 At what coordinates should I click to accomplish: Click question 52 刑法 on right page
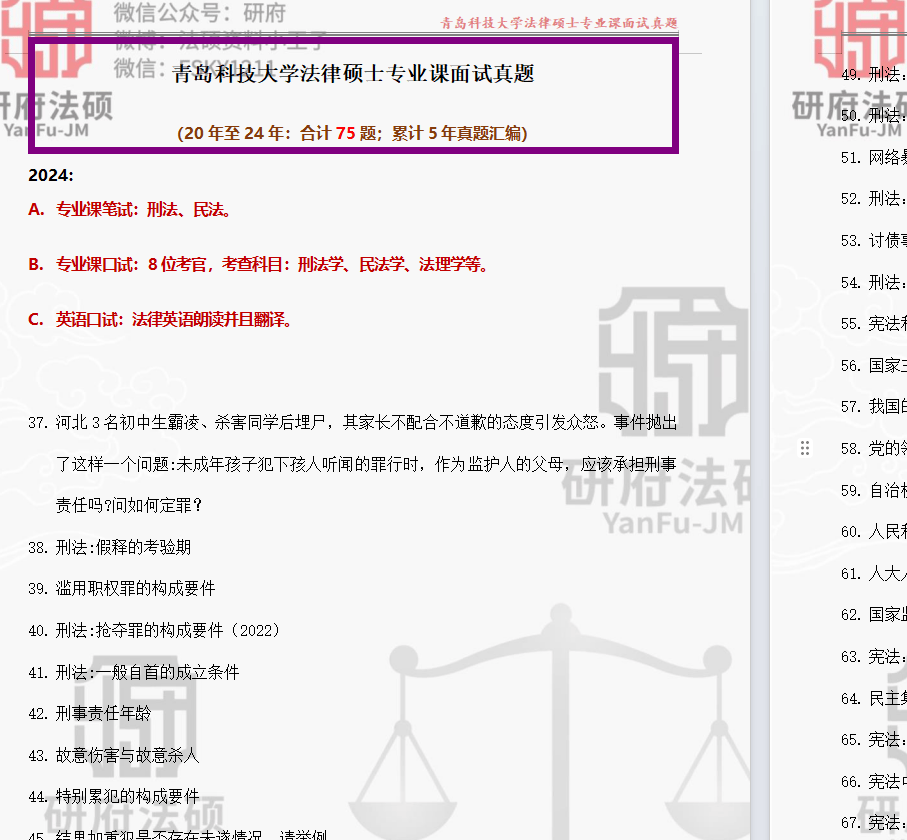point(873,198)
